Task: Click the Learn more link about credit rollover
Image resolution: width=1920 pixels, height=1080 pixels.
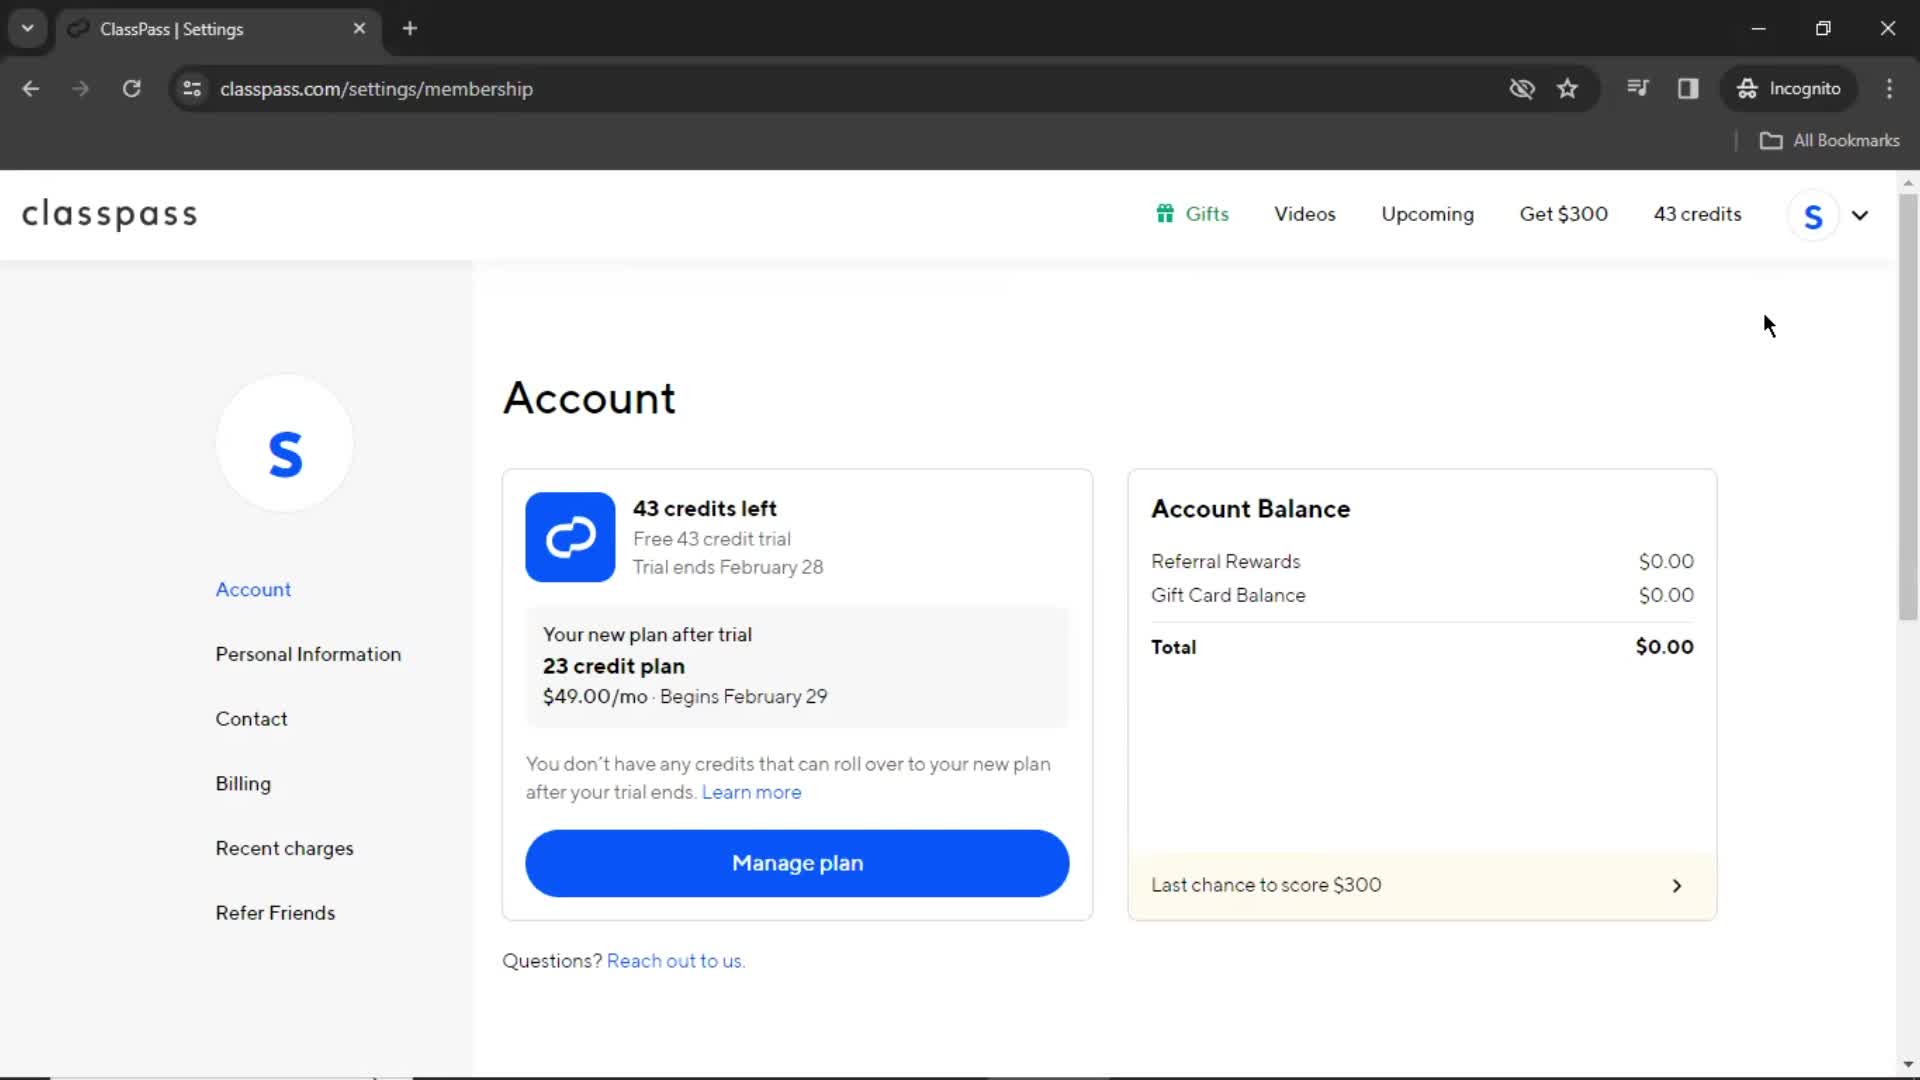Action: pos(751,793)
